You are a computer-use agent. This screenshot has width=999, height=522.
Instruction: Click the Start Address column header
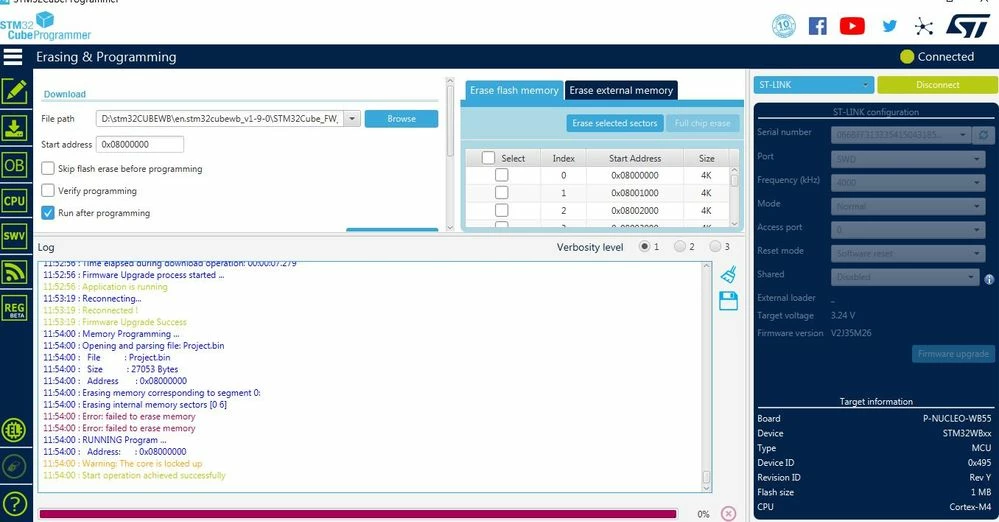click(x=635, y=158)
